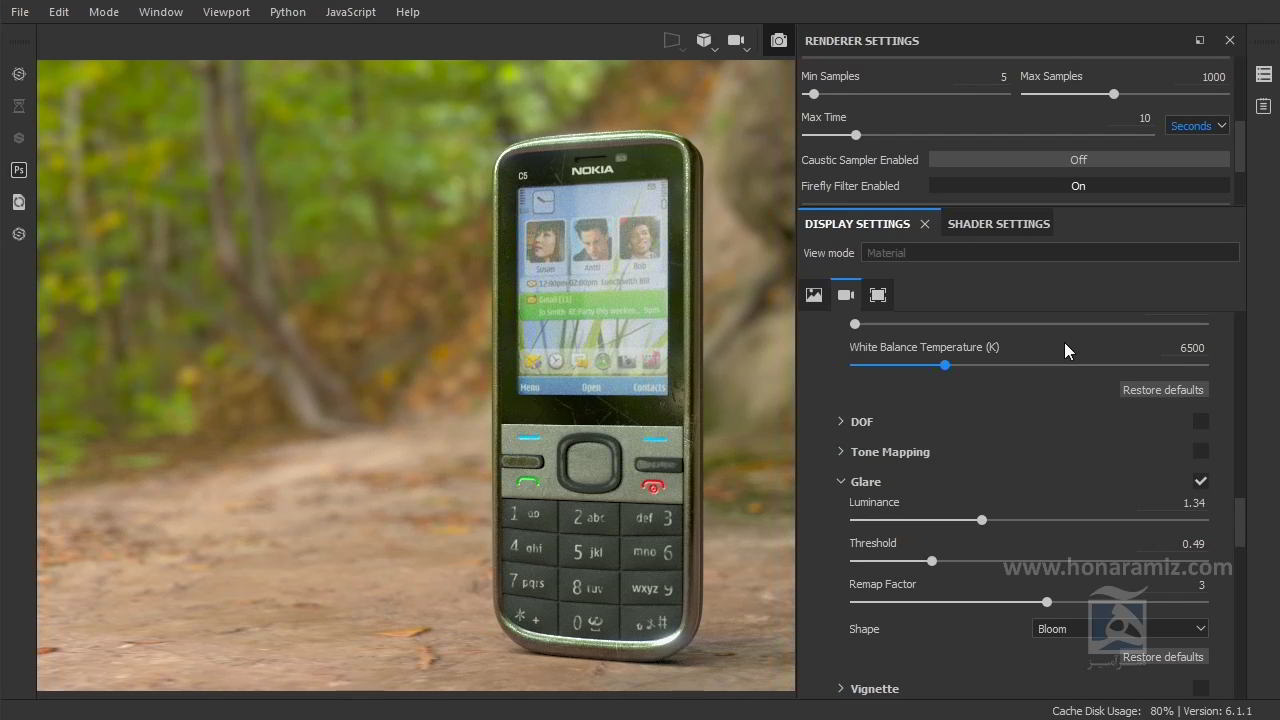Open the perspective view mode icon in viewport toolbar
This screenshot has width=1280, height=720.
(x=672, y=41)
